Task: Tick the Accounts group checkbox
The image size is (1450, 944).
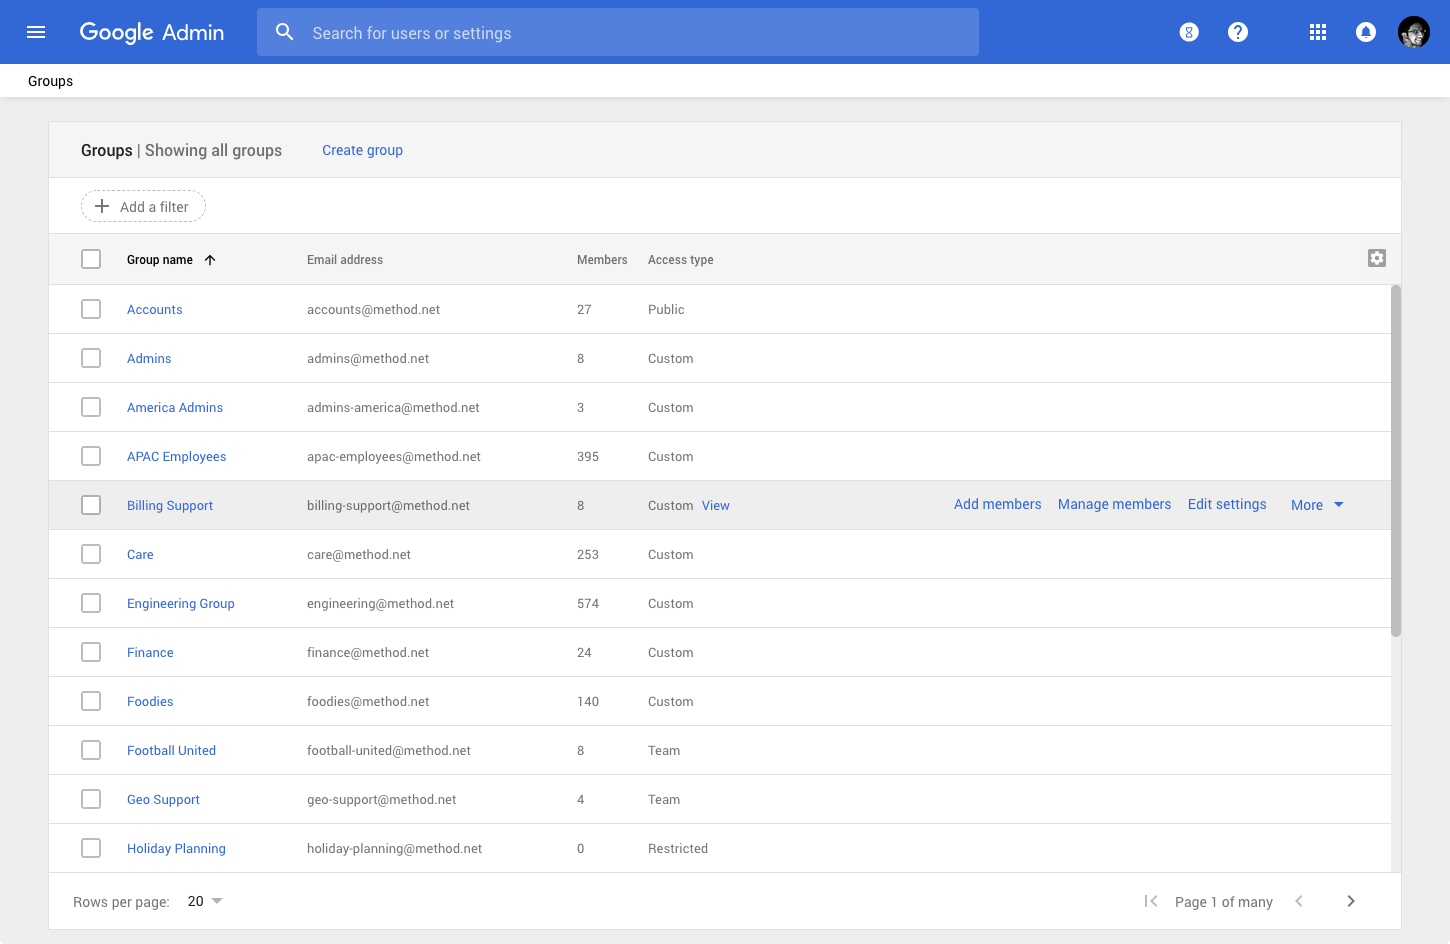Action: point(91,309)
